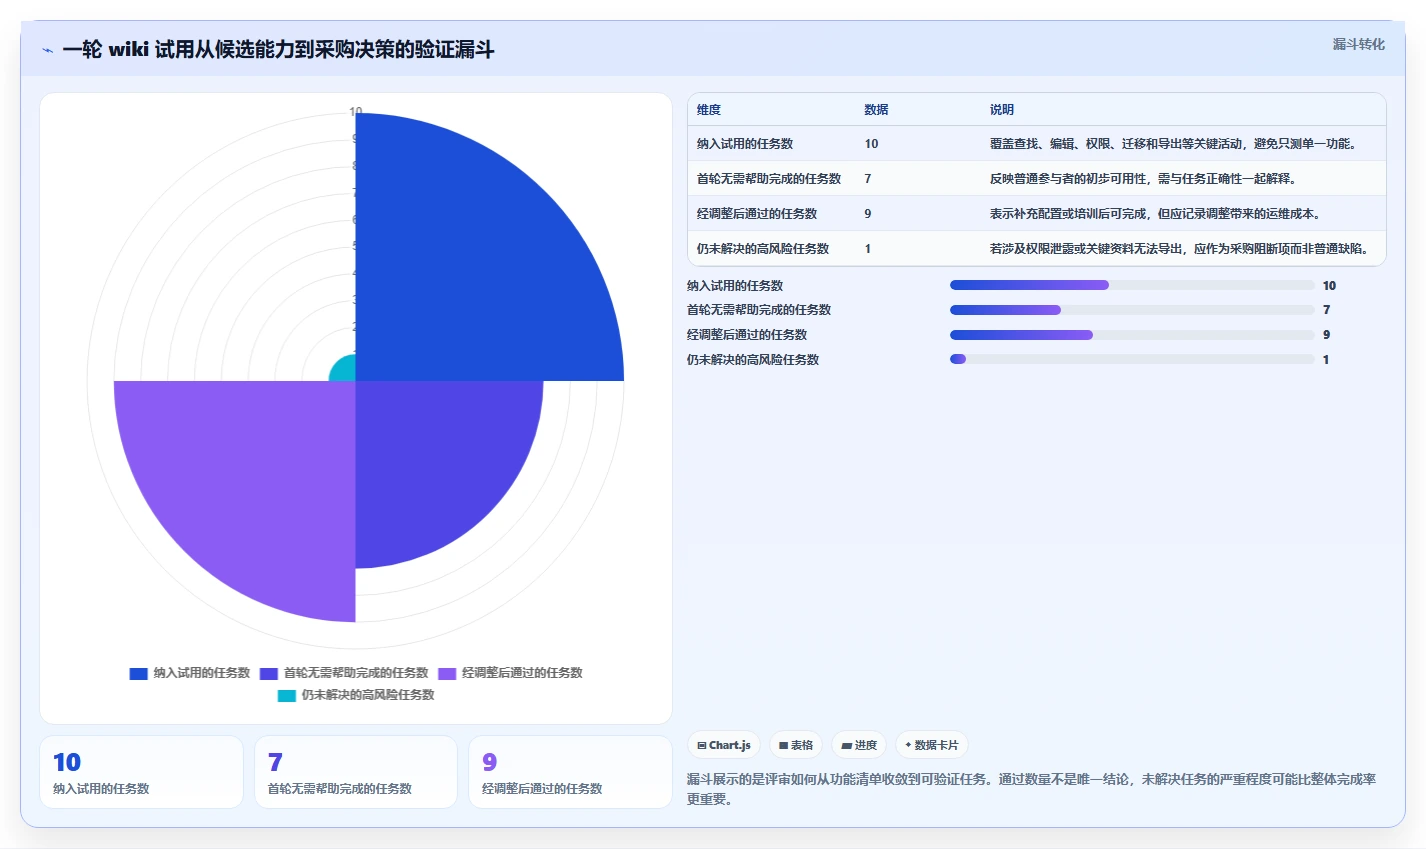Toggle the 纳入试用的任务数 legend entry
The width and height of the screenshot is (1426, 849).
point(190,673)
